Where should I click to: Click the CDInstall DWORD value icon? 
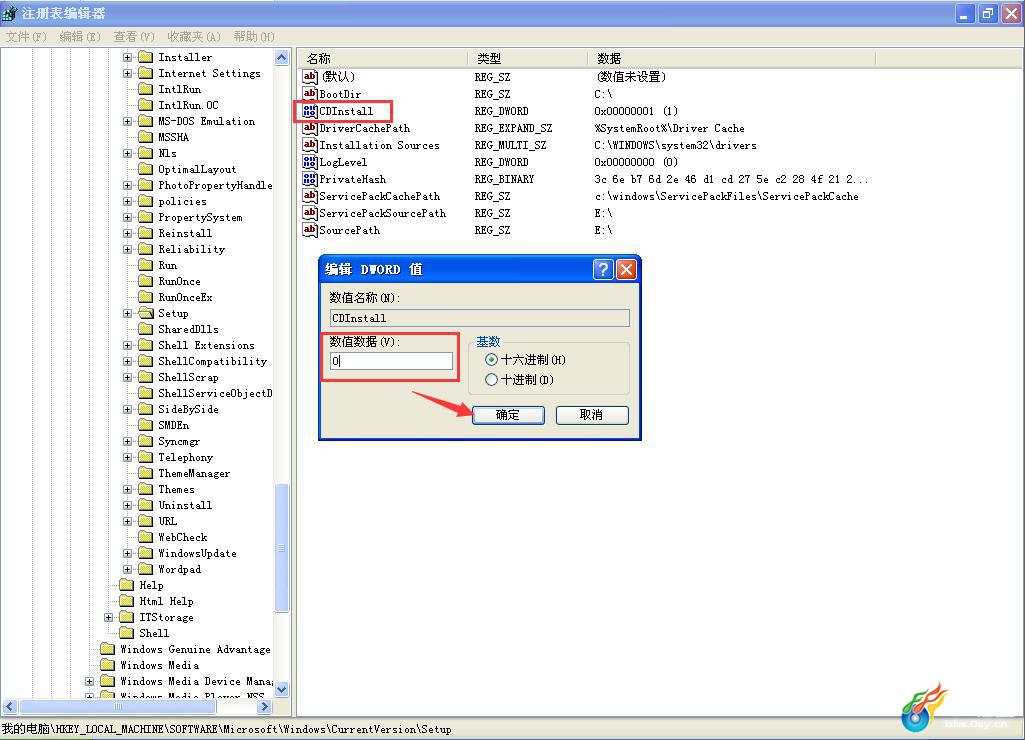coord(310,111)
